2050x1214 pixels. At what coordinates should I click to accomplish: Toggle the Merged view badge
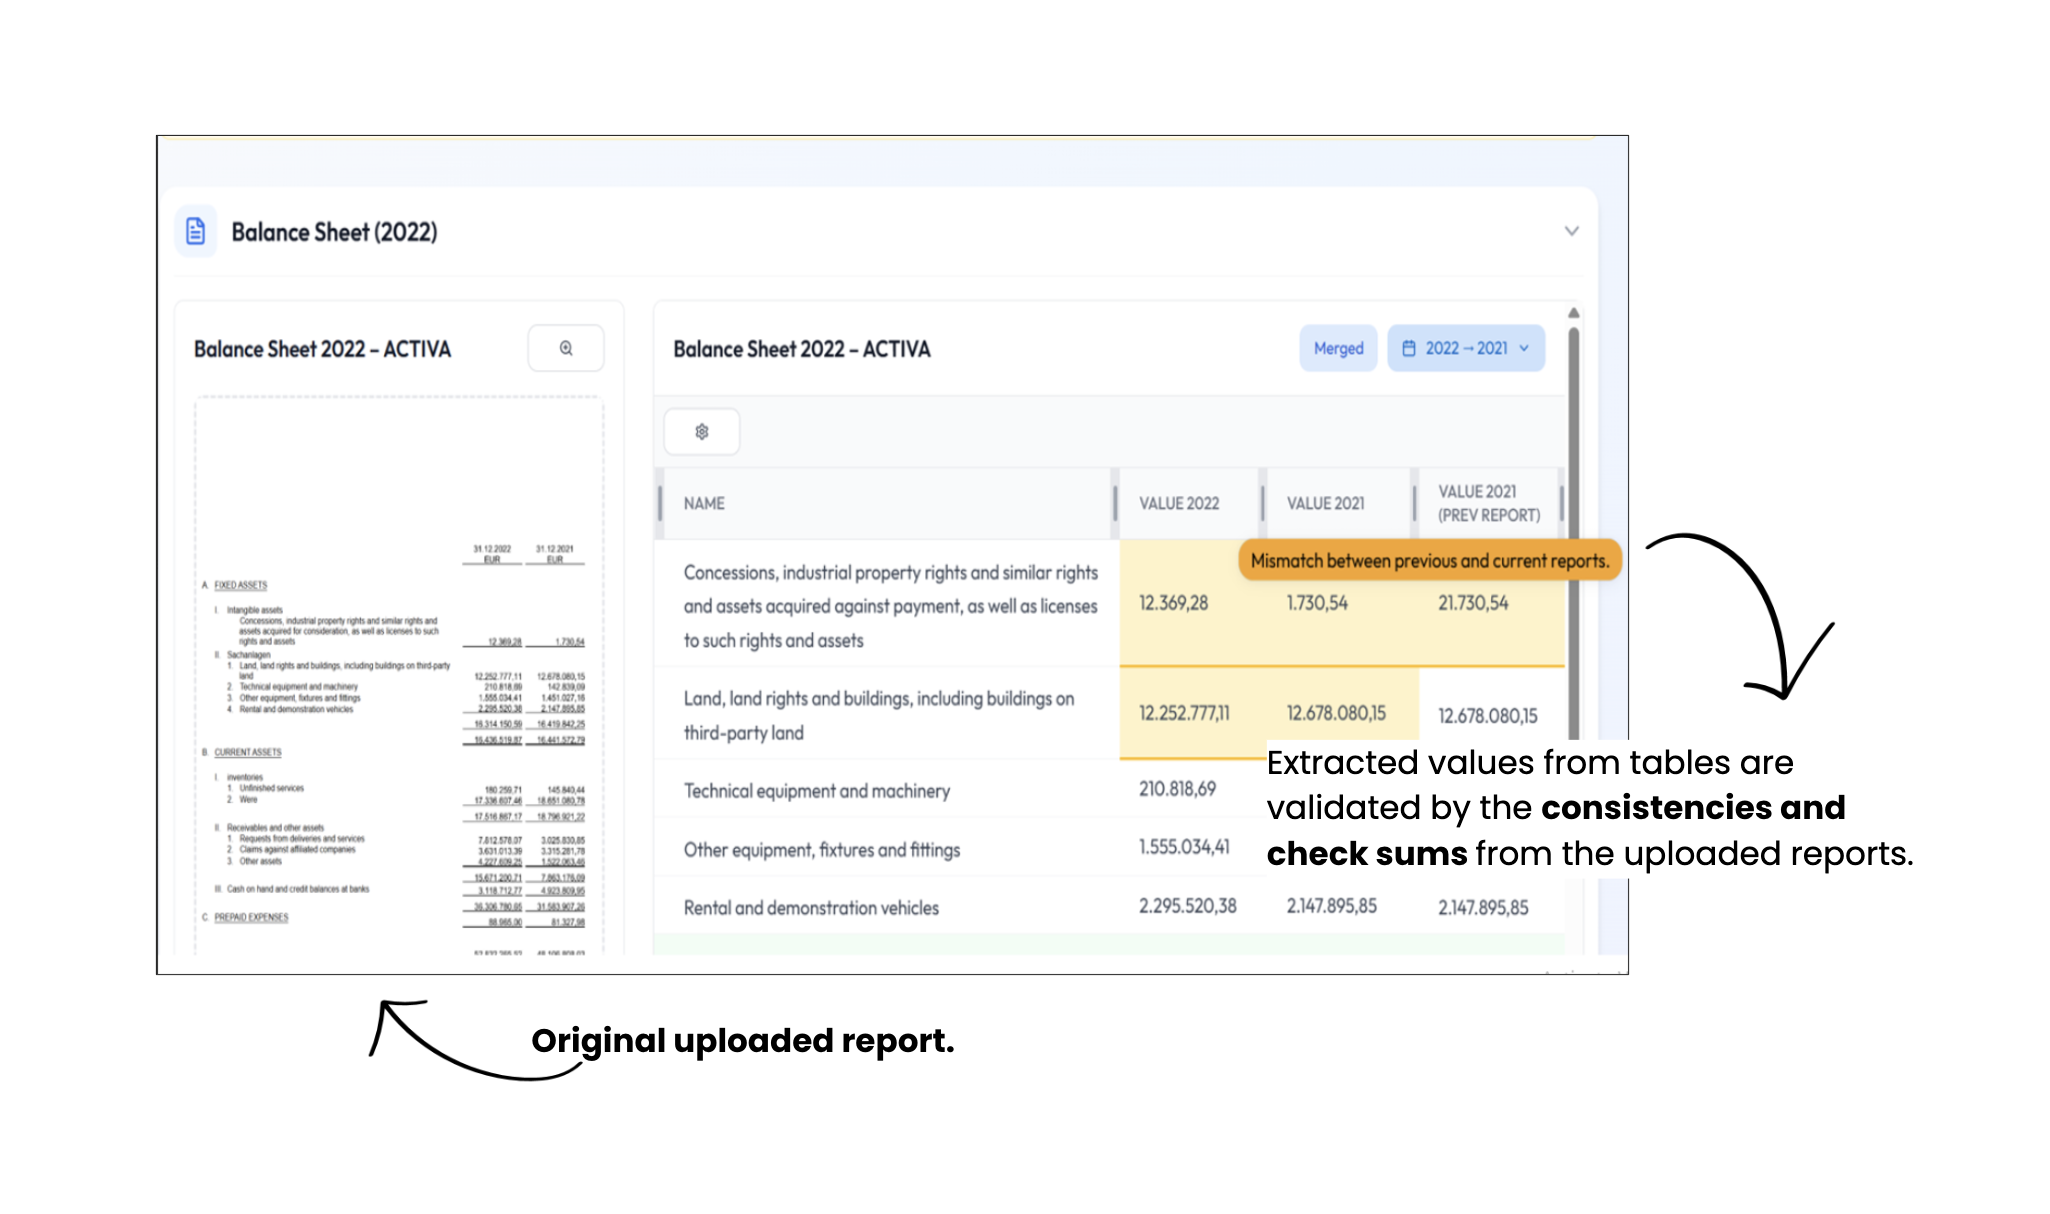click(1337, 348)
